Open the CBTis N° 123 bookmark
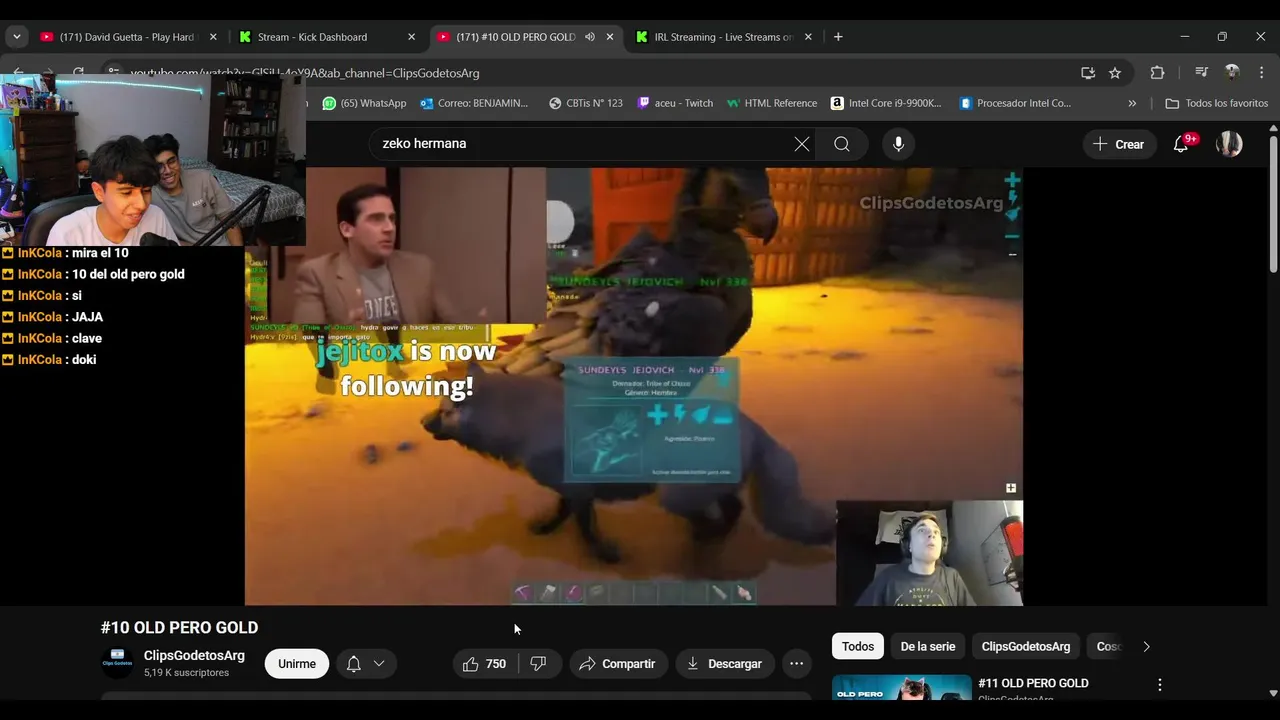Viewport: 1280px width, 720px height. point(586,103)
